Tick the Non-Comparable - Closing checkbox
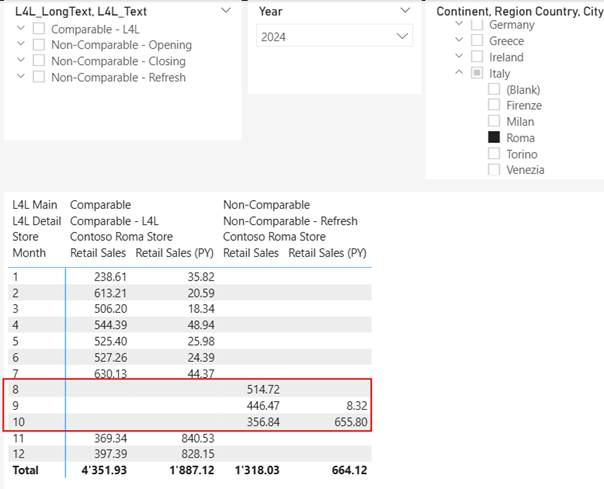This screenshot has width=604, height=489. (39, 61)
